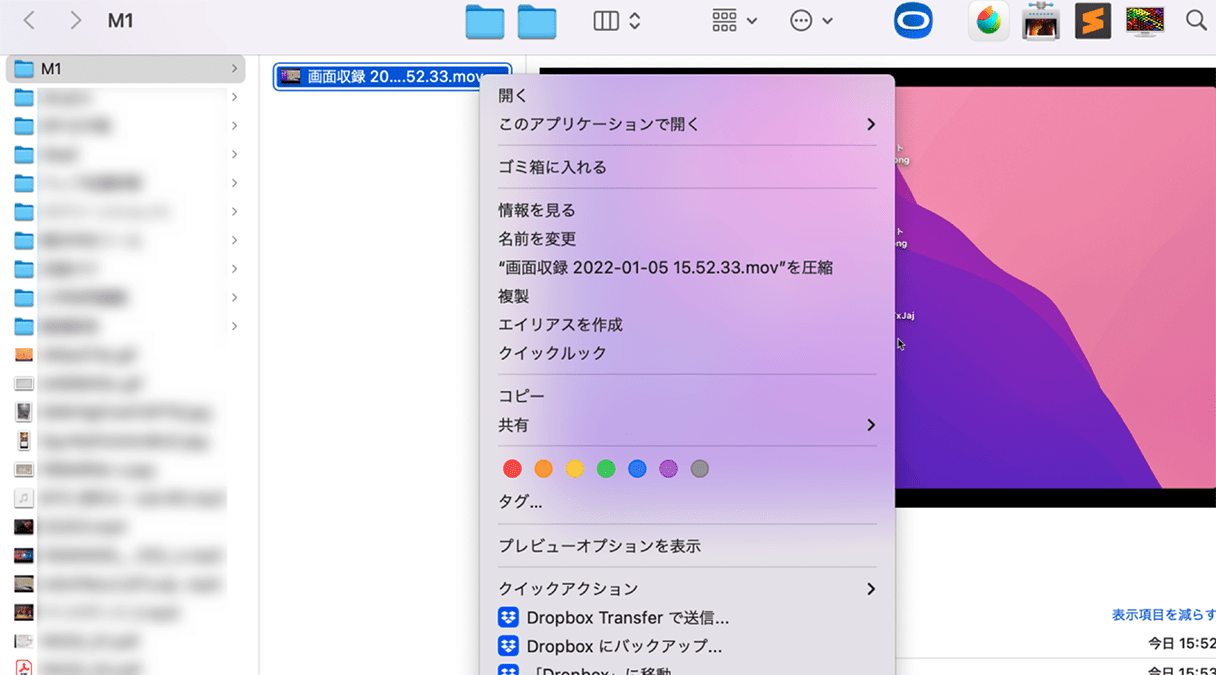
Task: Select the M1 folder in the sidebar list
Action: pyautogui.click(x=125, y=69)
